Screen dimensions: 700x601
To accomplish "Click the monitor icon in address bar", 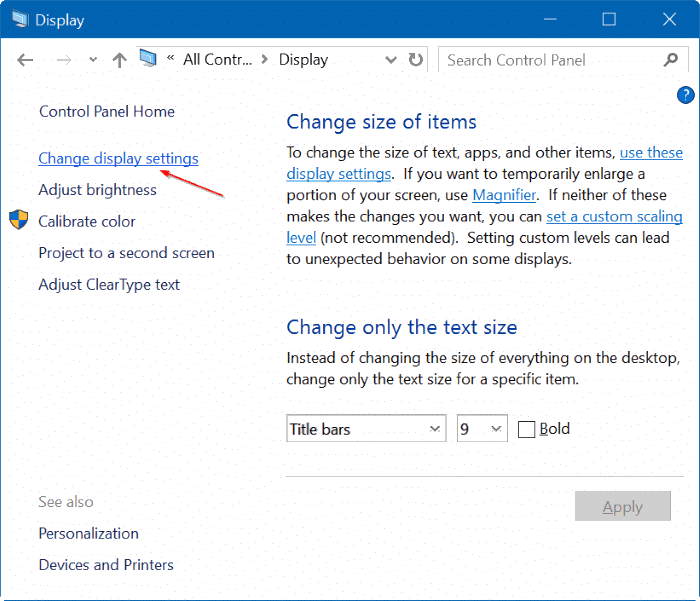I will 148,58.
